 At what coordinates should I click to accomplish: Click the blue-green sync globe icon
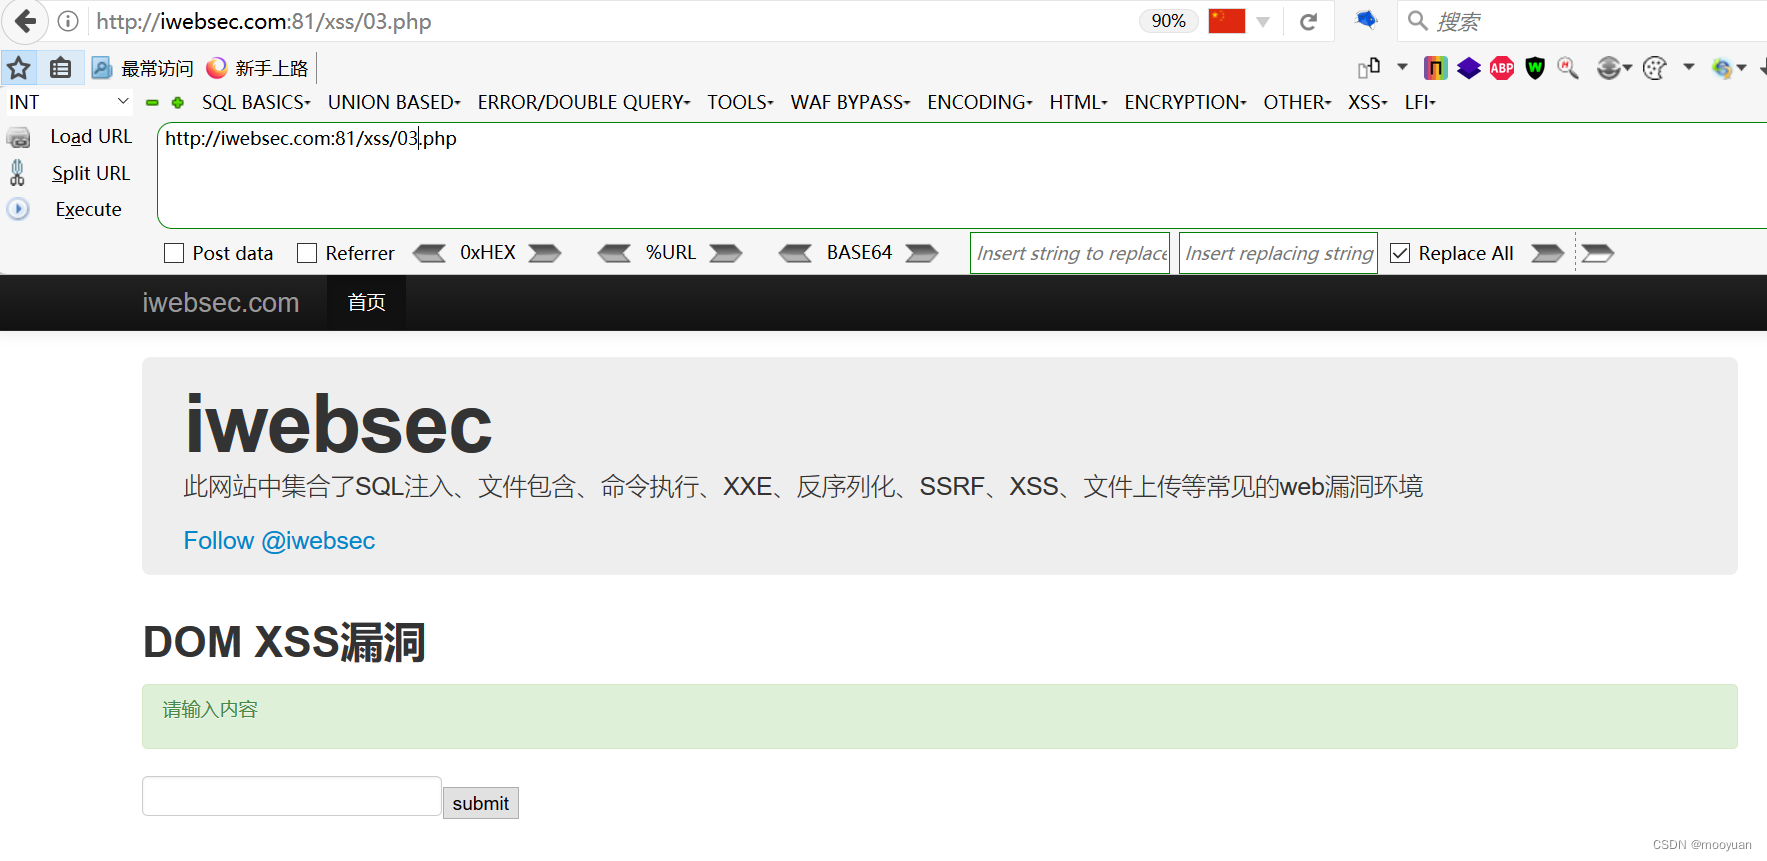(1722, 68)
